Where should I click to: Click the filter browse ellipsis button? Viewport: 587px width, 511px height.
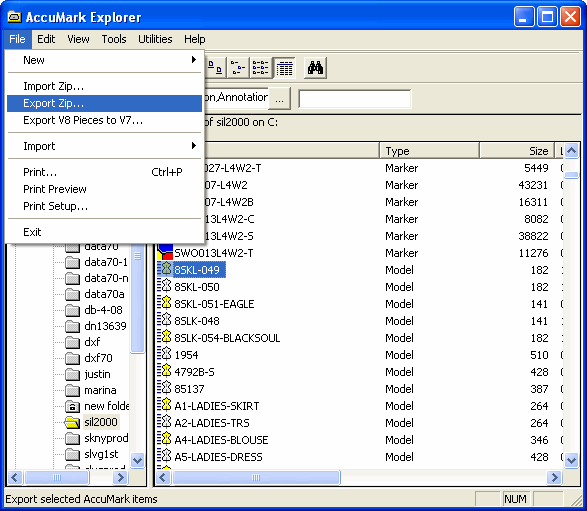279,99
